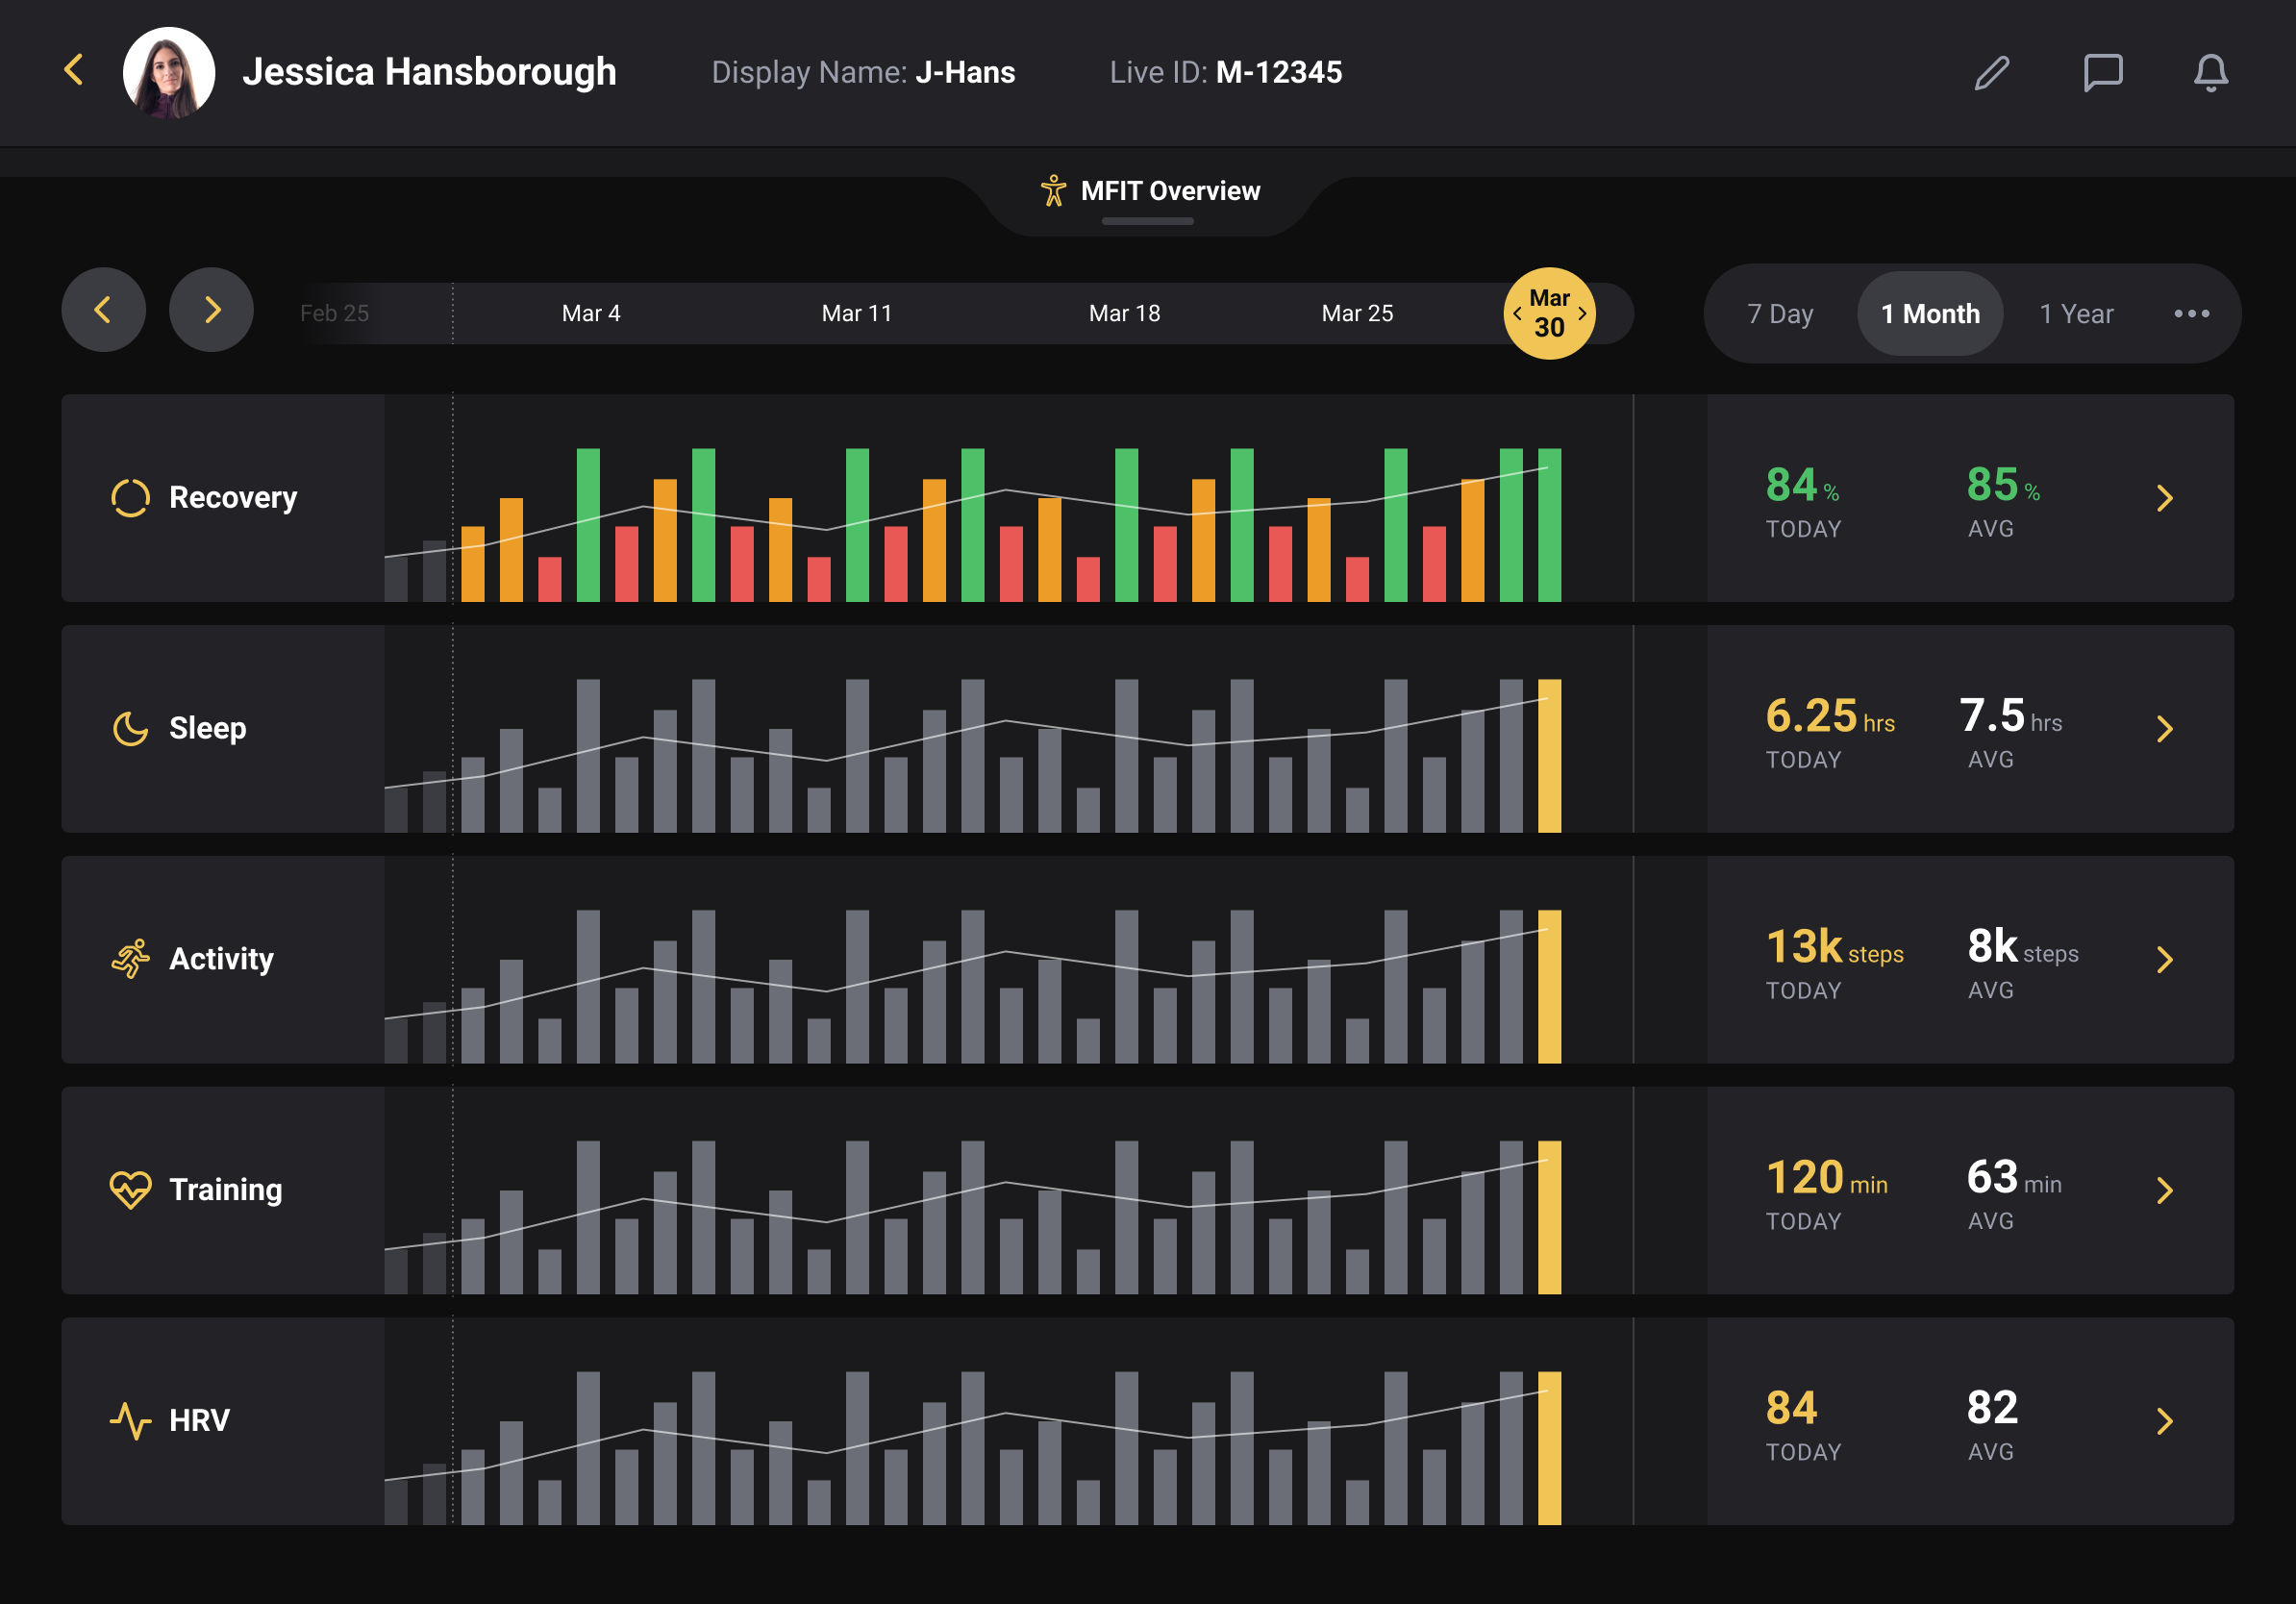This screenshot has height=1604, width=2296.
Task: Go to previous timeline period button
Action: (103, 310)
